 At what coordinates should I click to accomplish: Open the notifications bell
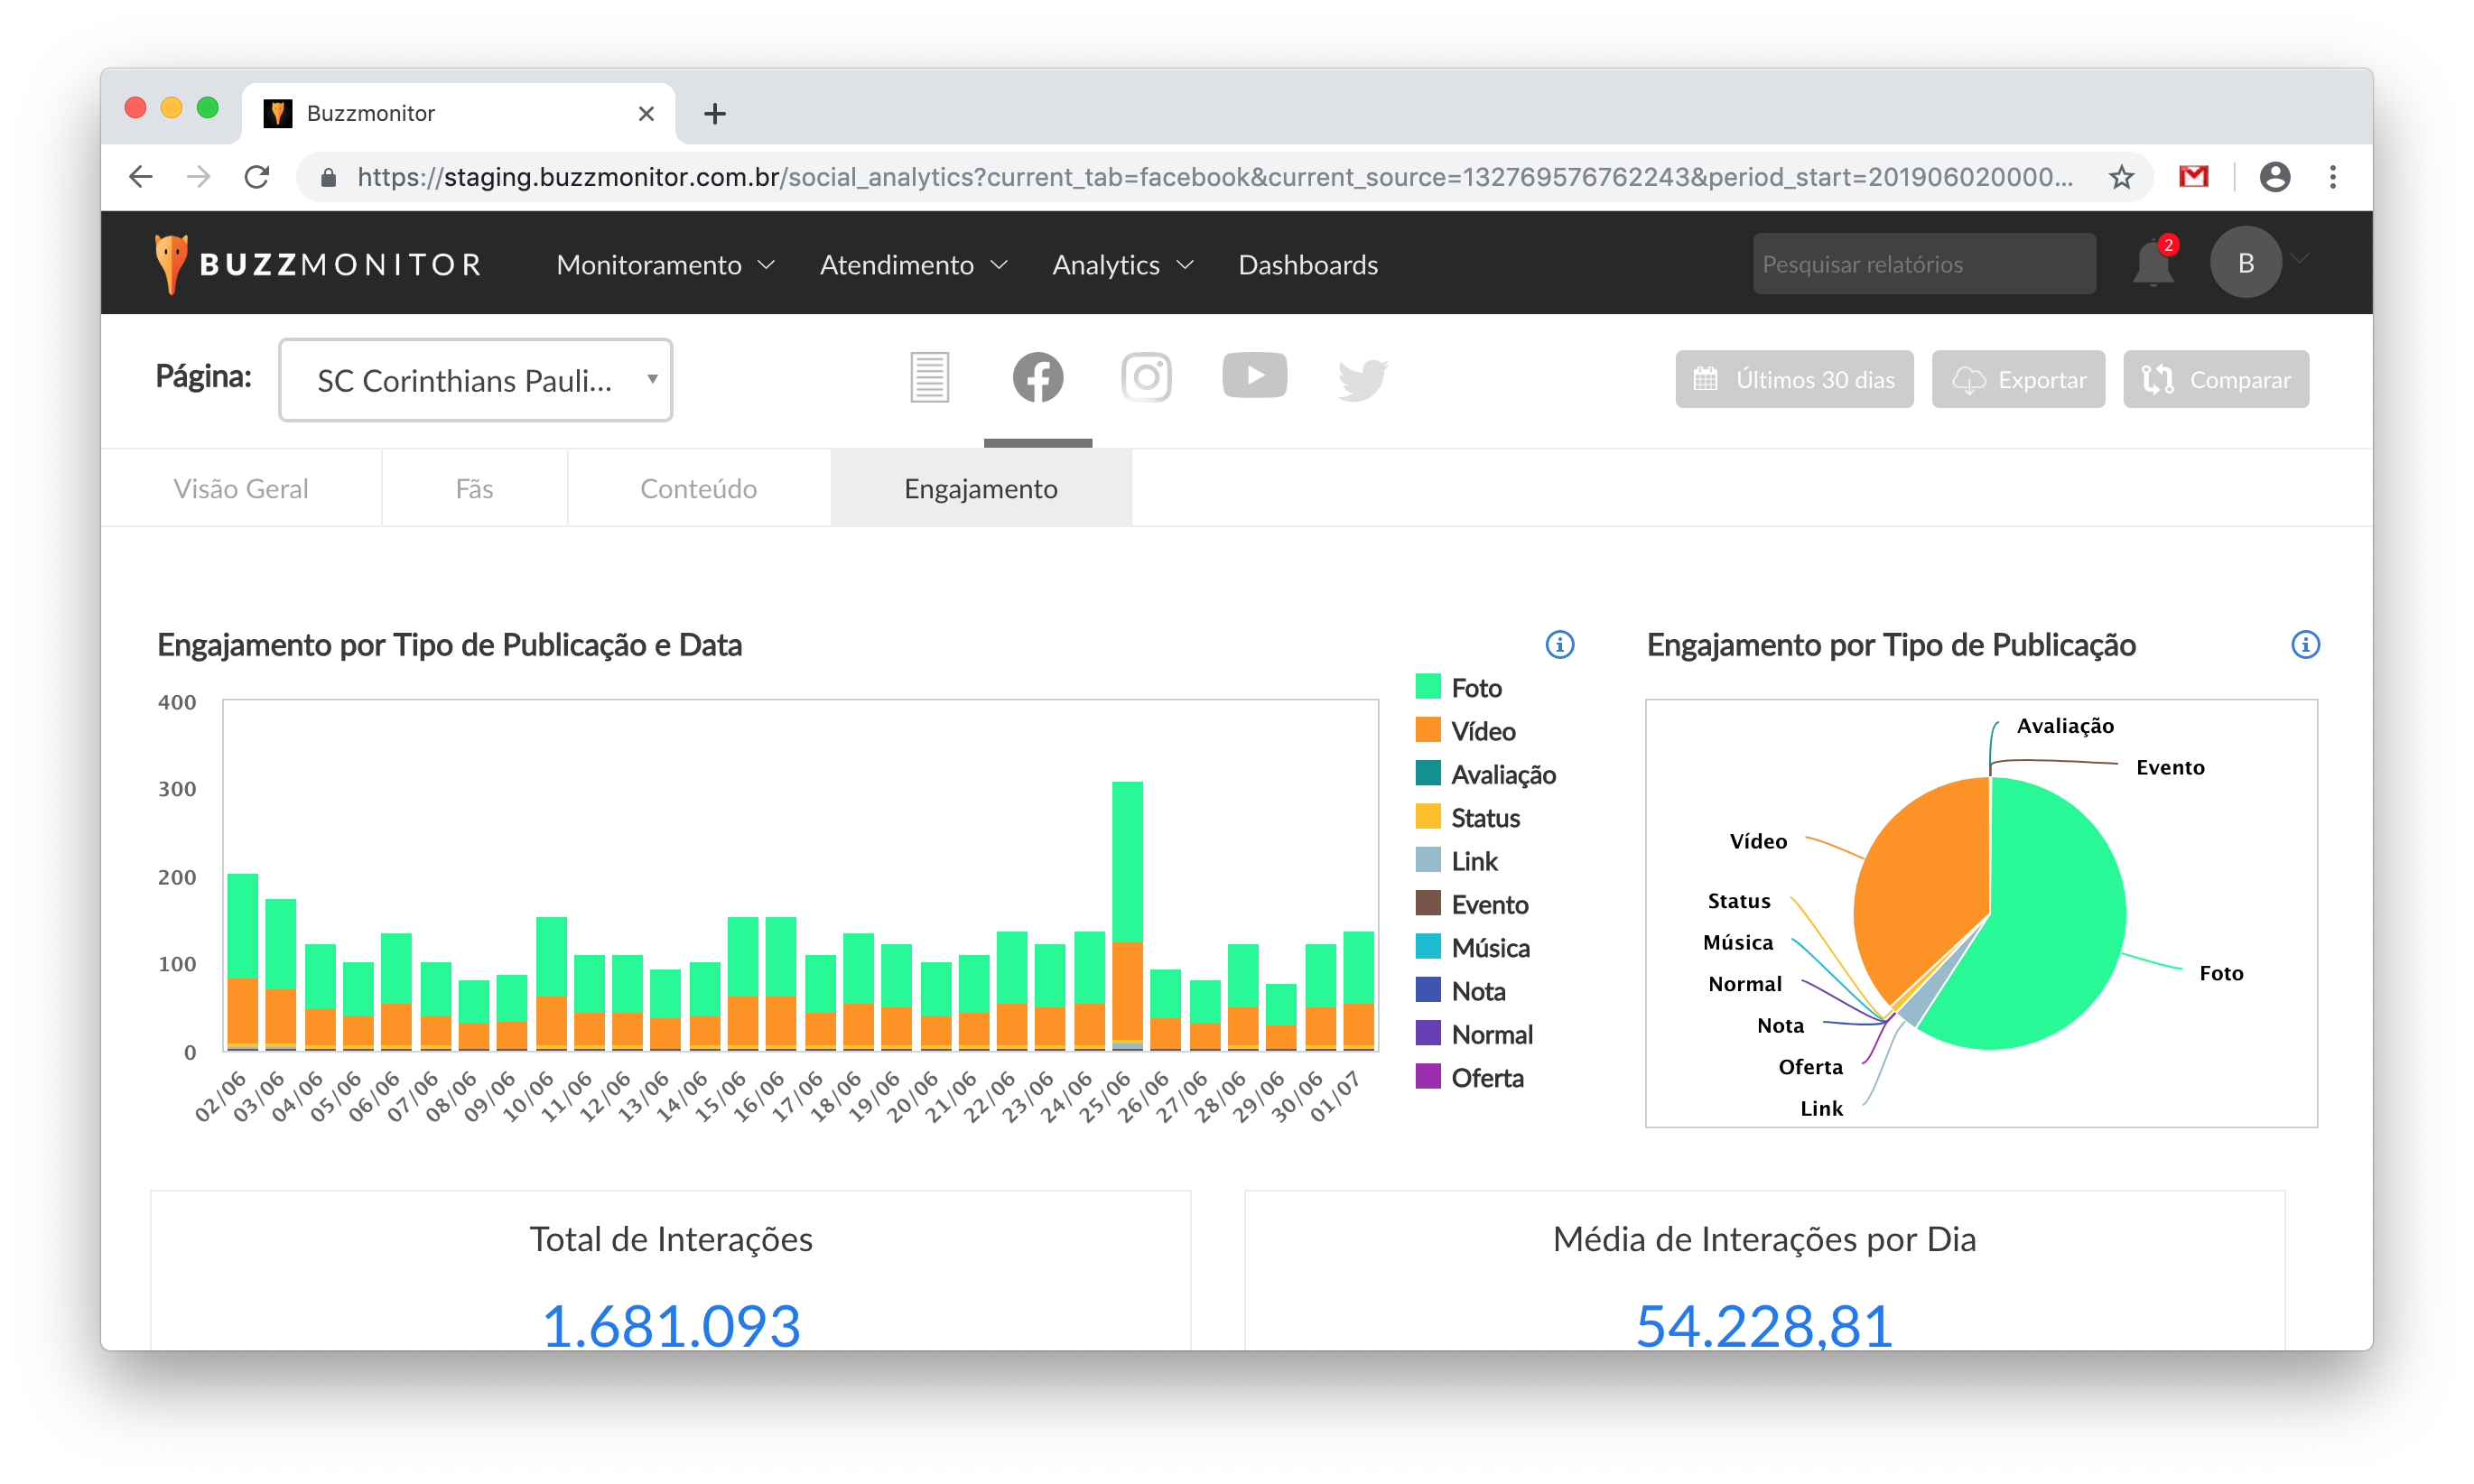pyautogui.click(x=2152, y=265)
